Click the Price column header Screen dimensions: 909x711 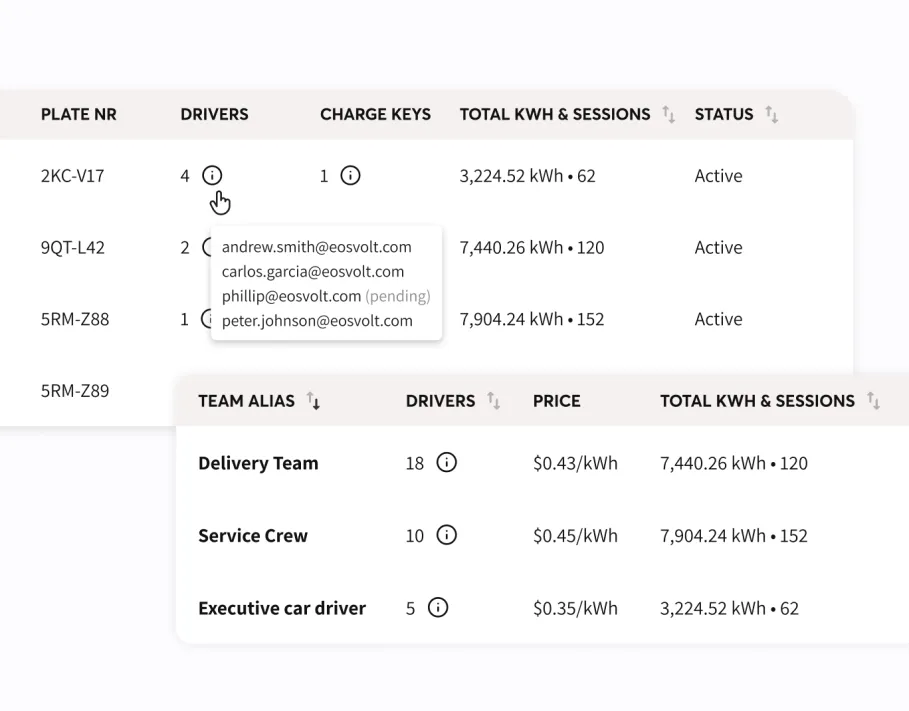click(556, 401)
